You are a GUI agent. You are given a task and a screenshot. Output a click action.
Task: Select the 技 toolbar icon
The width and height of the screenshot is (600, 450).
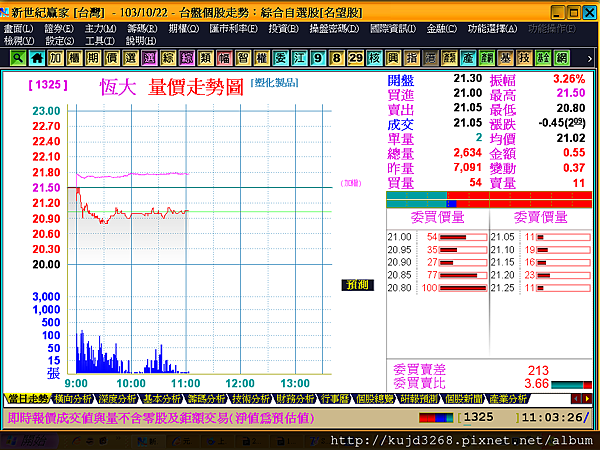[x=524, y=58]
